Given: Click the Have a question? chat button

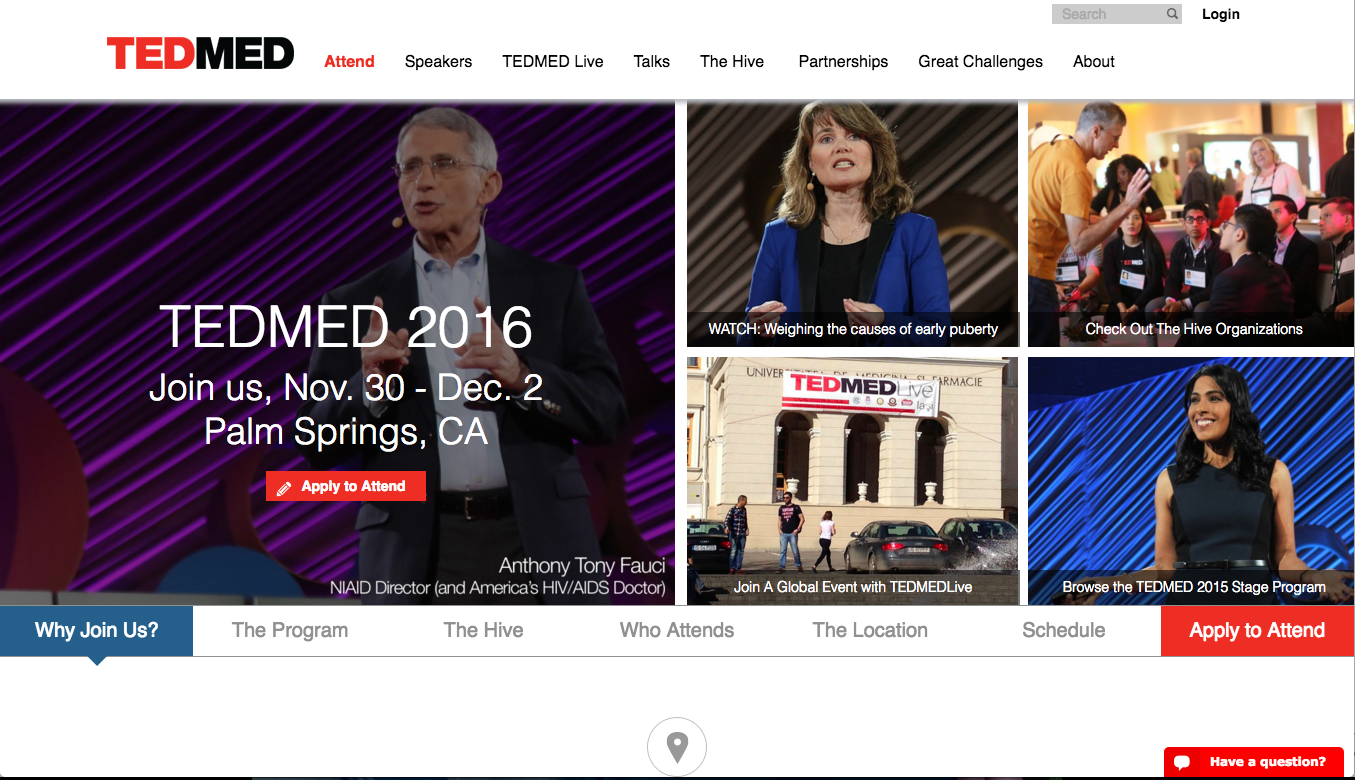Looking at the screenshot, I should tap(1254, 762).
